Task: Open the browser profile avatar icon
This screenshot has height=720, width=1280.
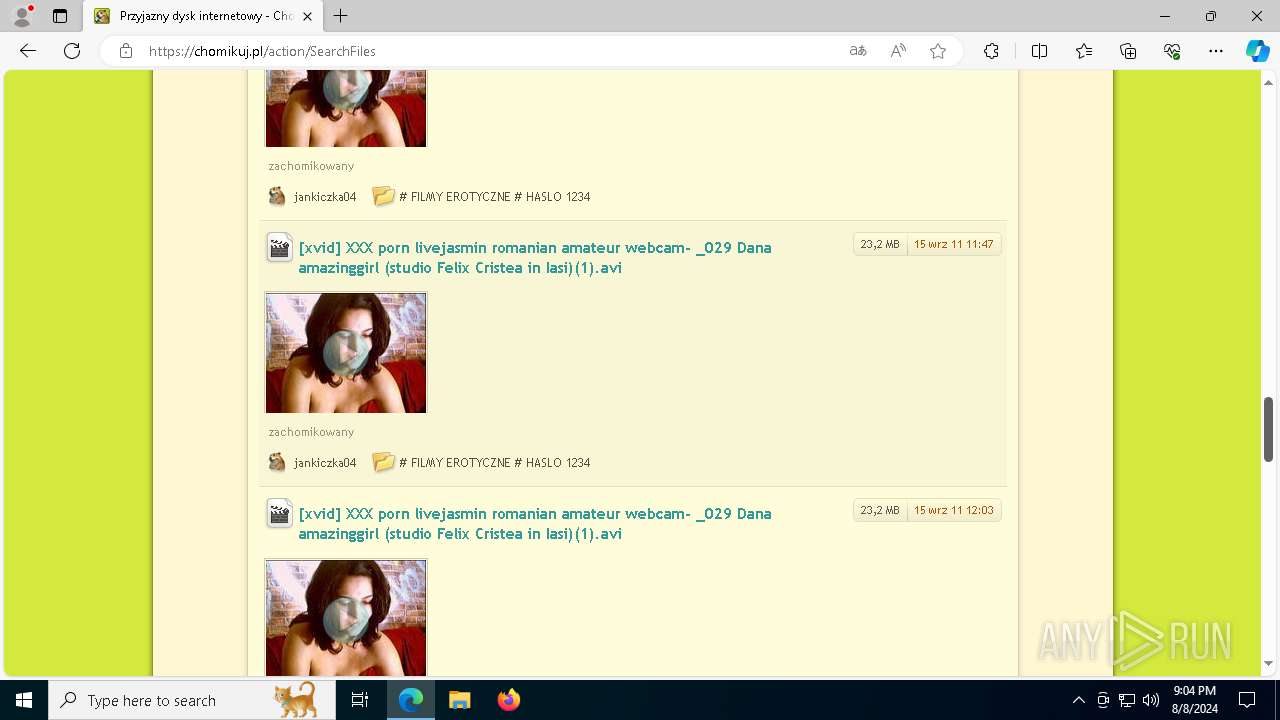Action: (21, 16)
